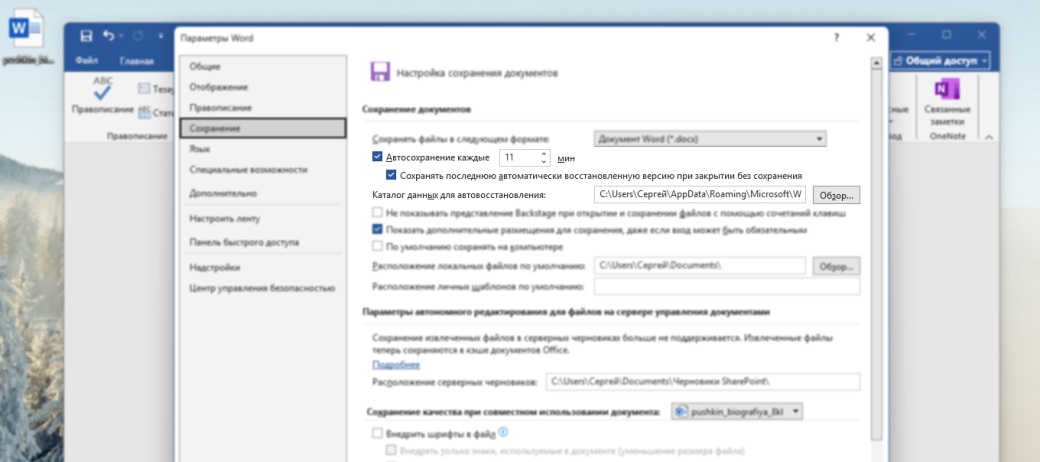This screenshot has height=462, width=1040.
Task: Disable the Автосохранение каждые checkbox
Action: (377, 157)
